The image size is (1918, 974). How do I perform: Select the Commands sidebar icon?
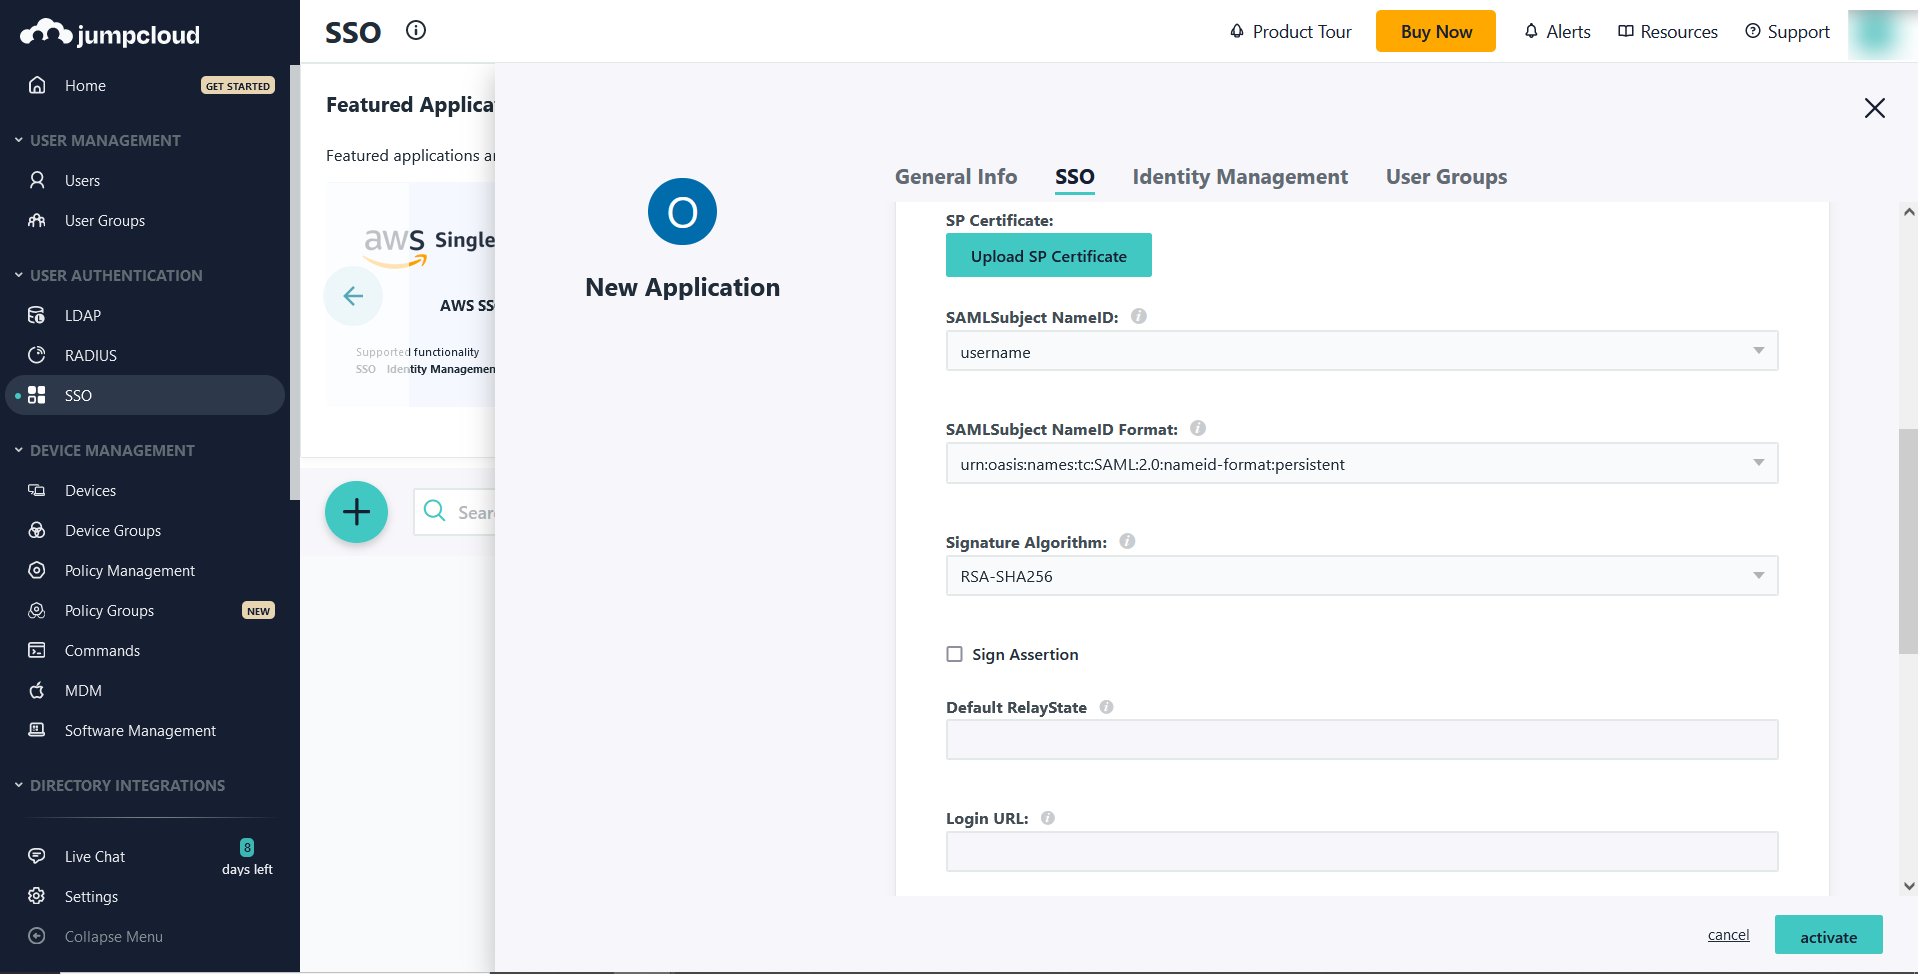[x=36, y=650]
